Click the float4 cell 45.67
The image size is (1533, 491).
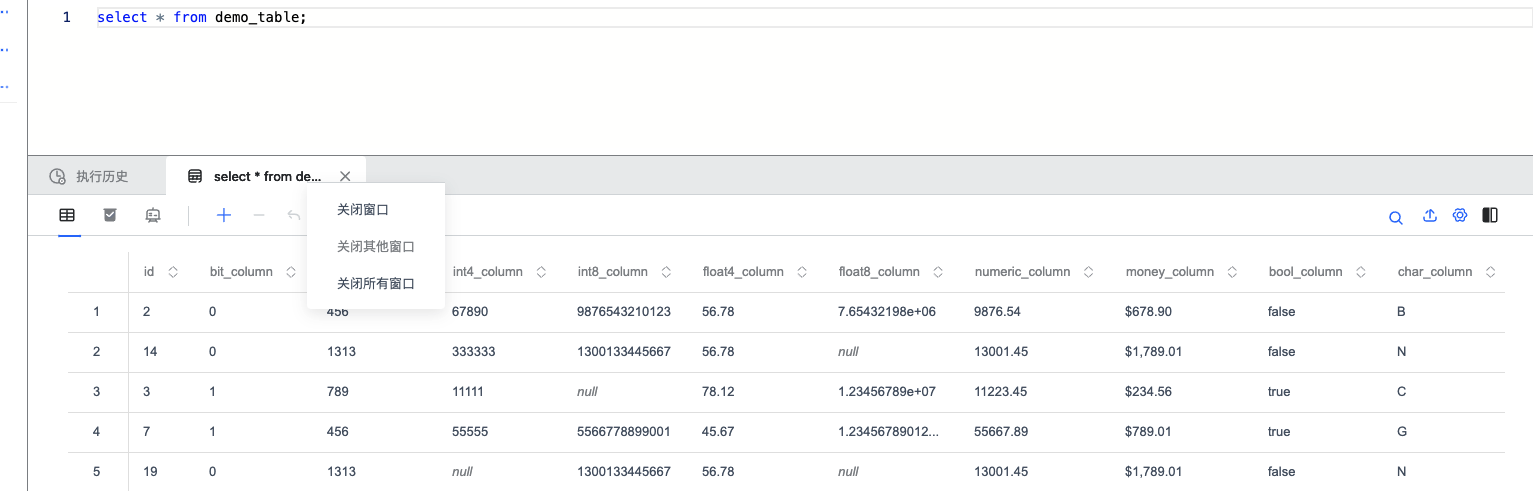[x=718, y=432]
